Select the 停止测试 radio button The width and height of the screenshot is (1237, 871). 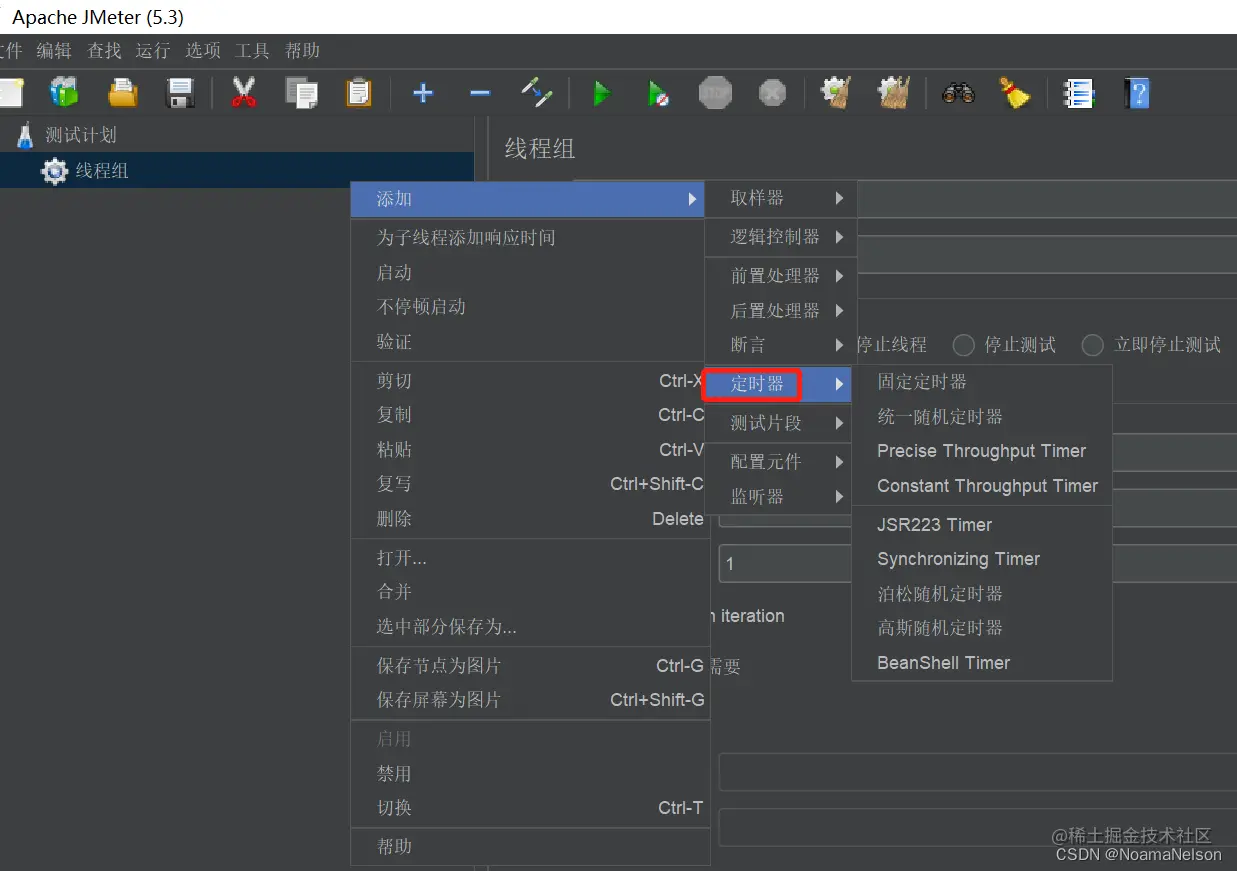point(964,345)
